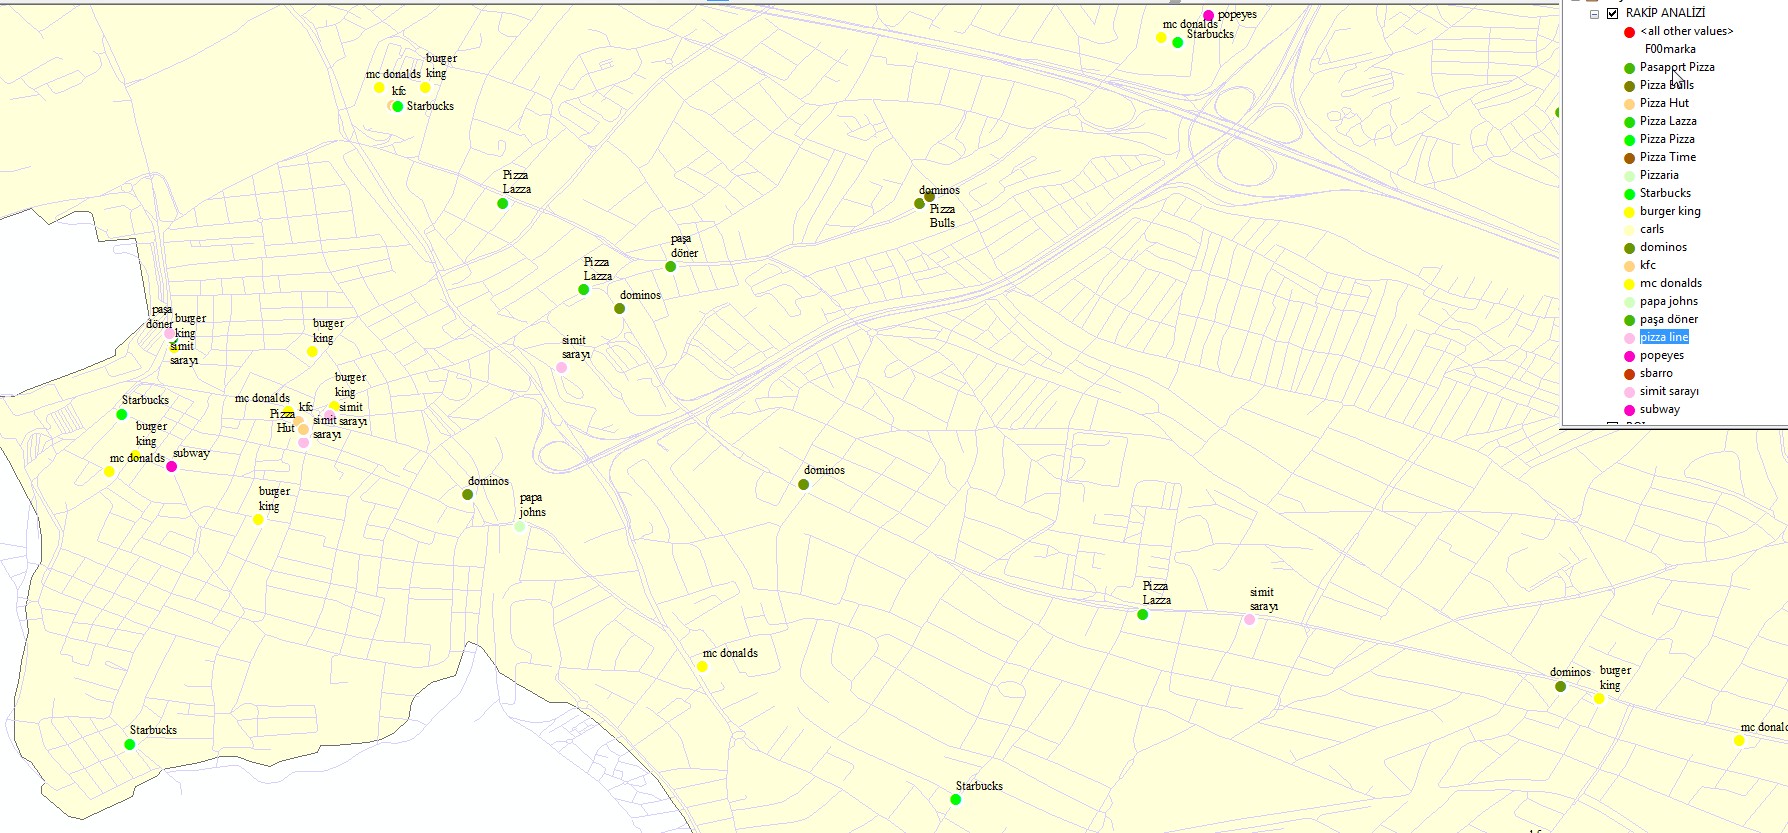
Task: Select the simit sarayı legend label
Action: tap(1669, 391)
